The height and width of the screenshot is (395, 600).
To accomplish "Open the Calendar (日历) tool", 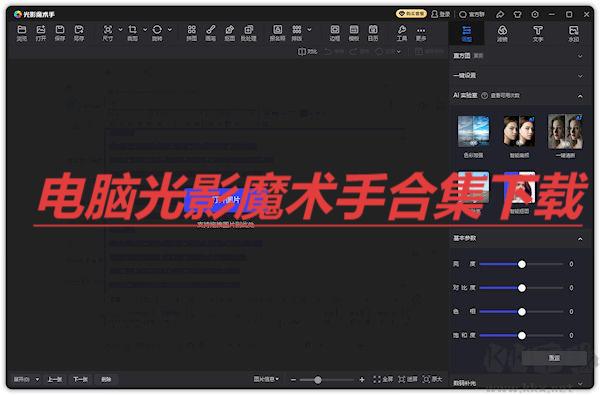I will tap(373, 33).
